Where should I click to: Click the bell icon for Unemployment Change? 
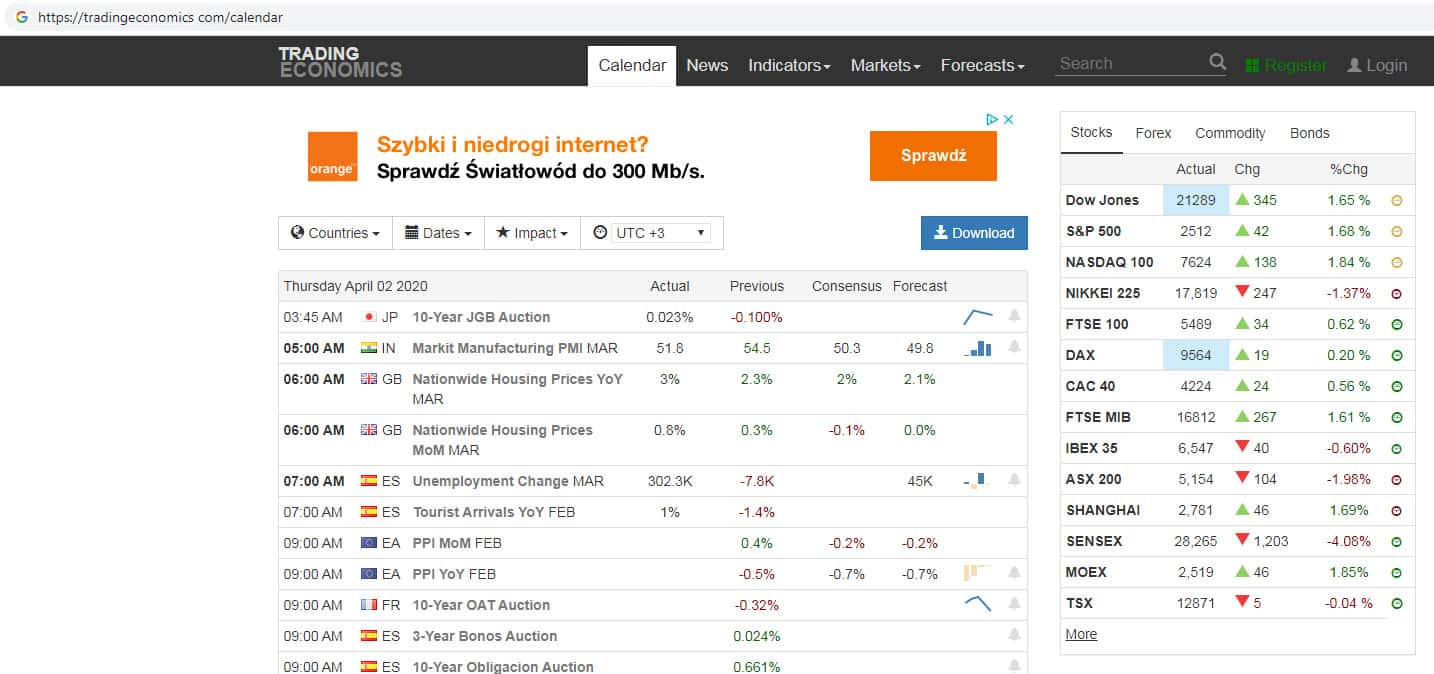click(x=1014, y=481)
